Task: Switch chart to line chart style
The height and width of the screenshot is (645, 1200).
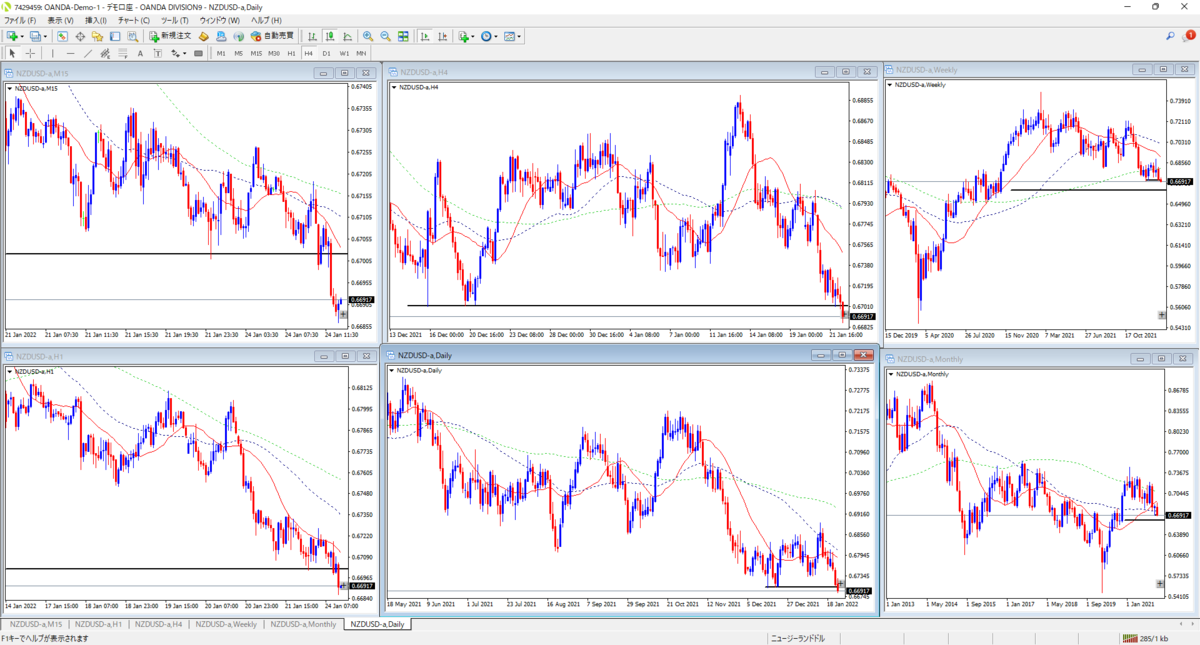Action: coord(347,36)
